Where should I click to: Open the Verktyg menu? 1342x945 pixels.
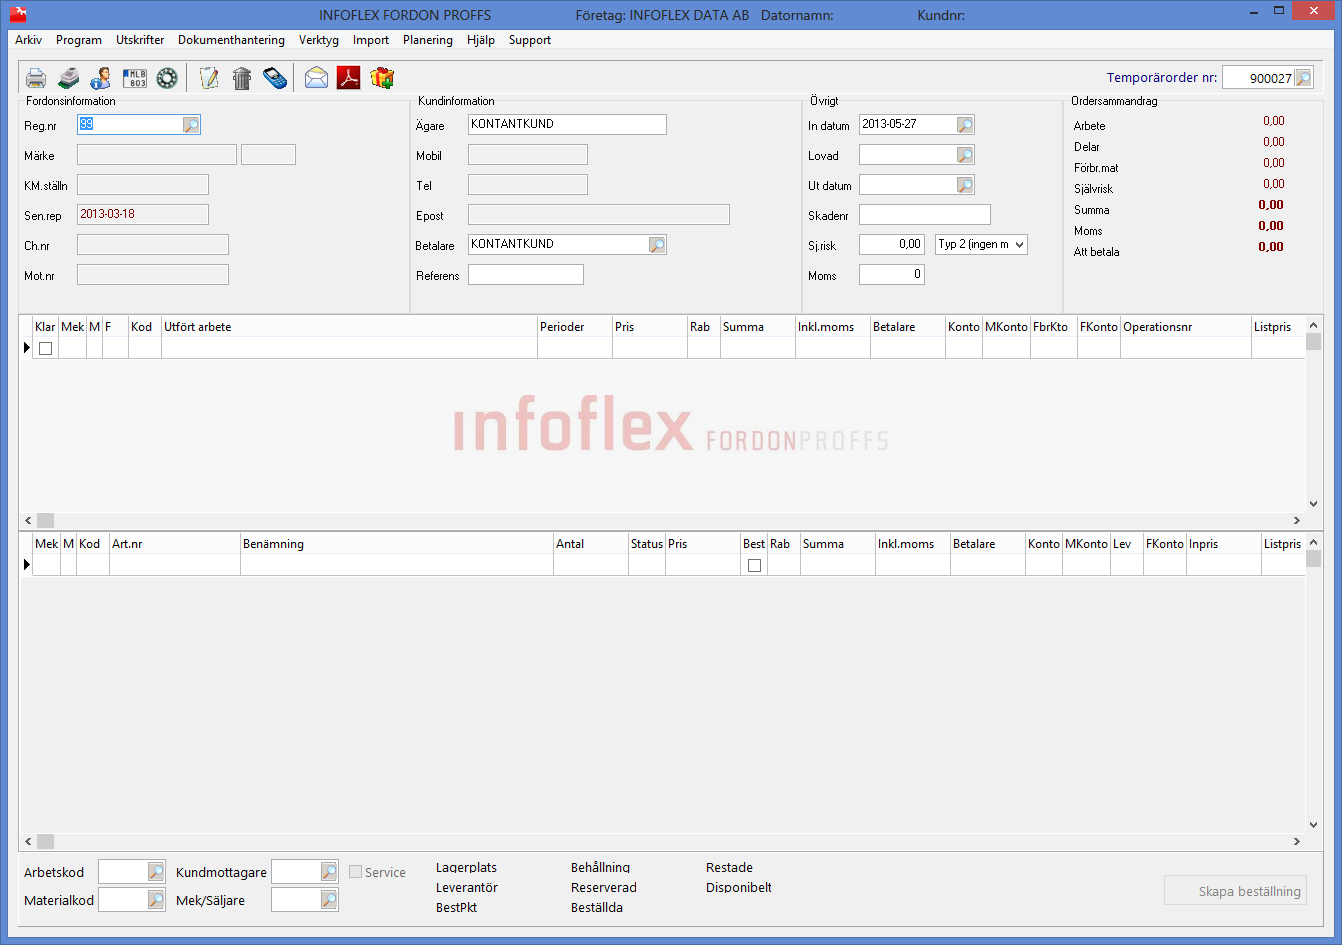coord(319,40)
